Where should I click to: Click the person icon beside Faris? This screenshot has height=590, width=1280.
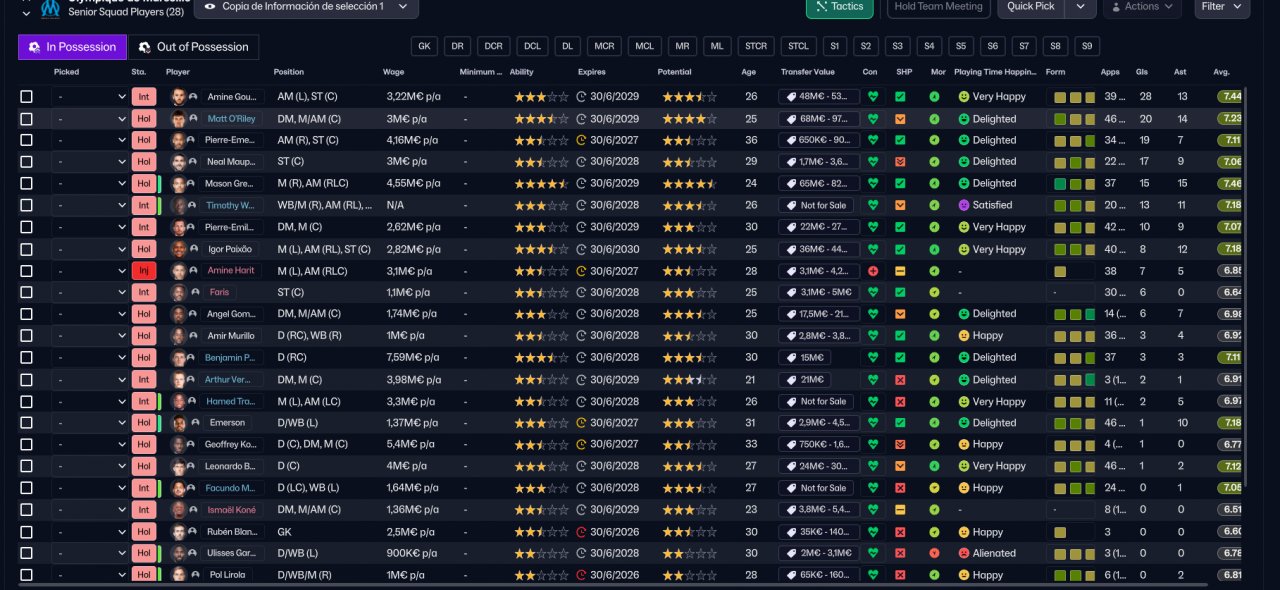pyautogui.click(x=194, y=293)
